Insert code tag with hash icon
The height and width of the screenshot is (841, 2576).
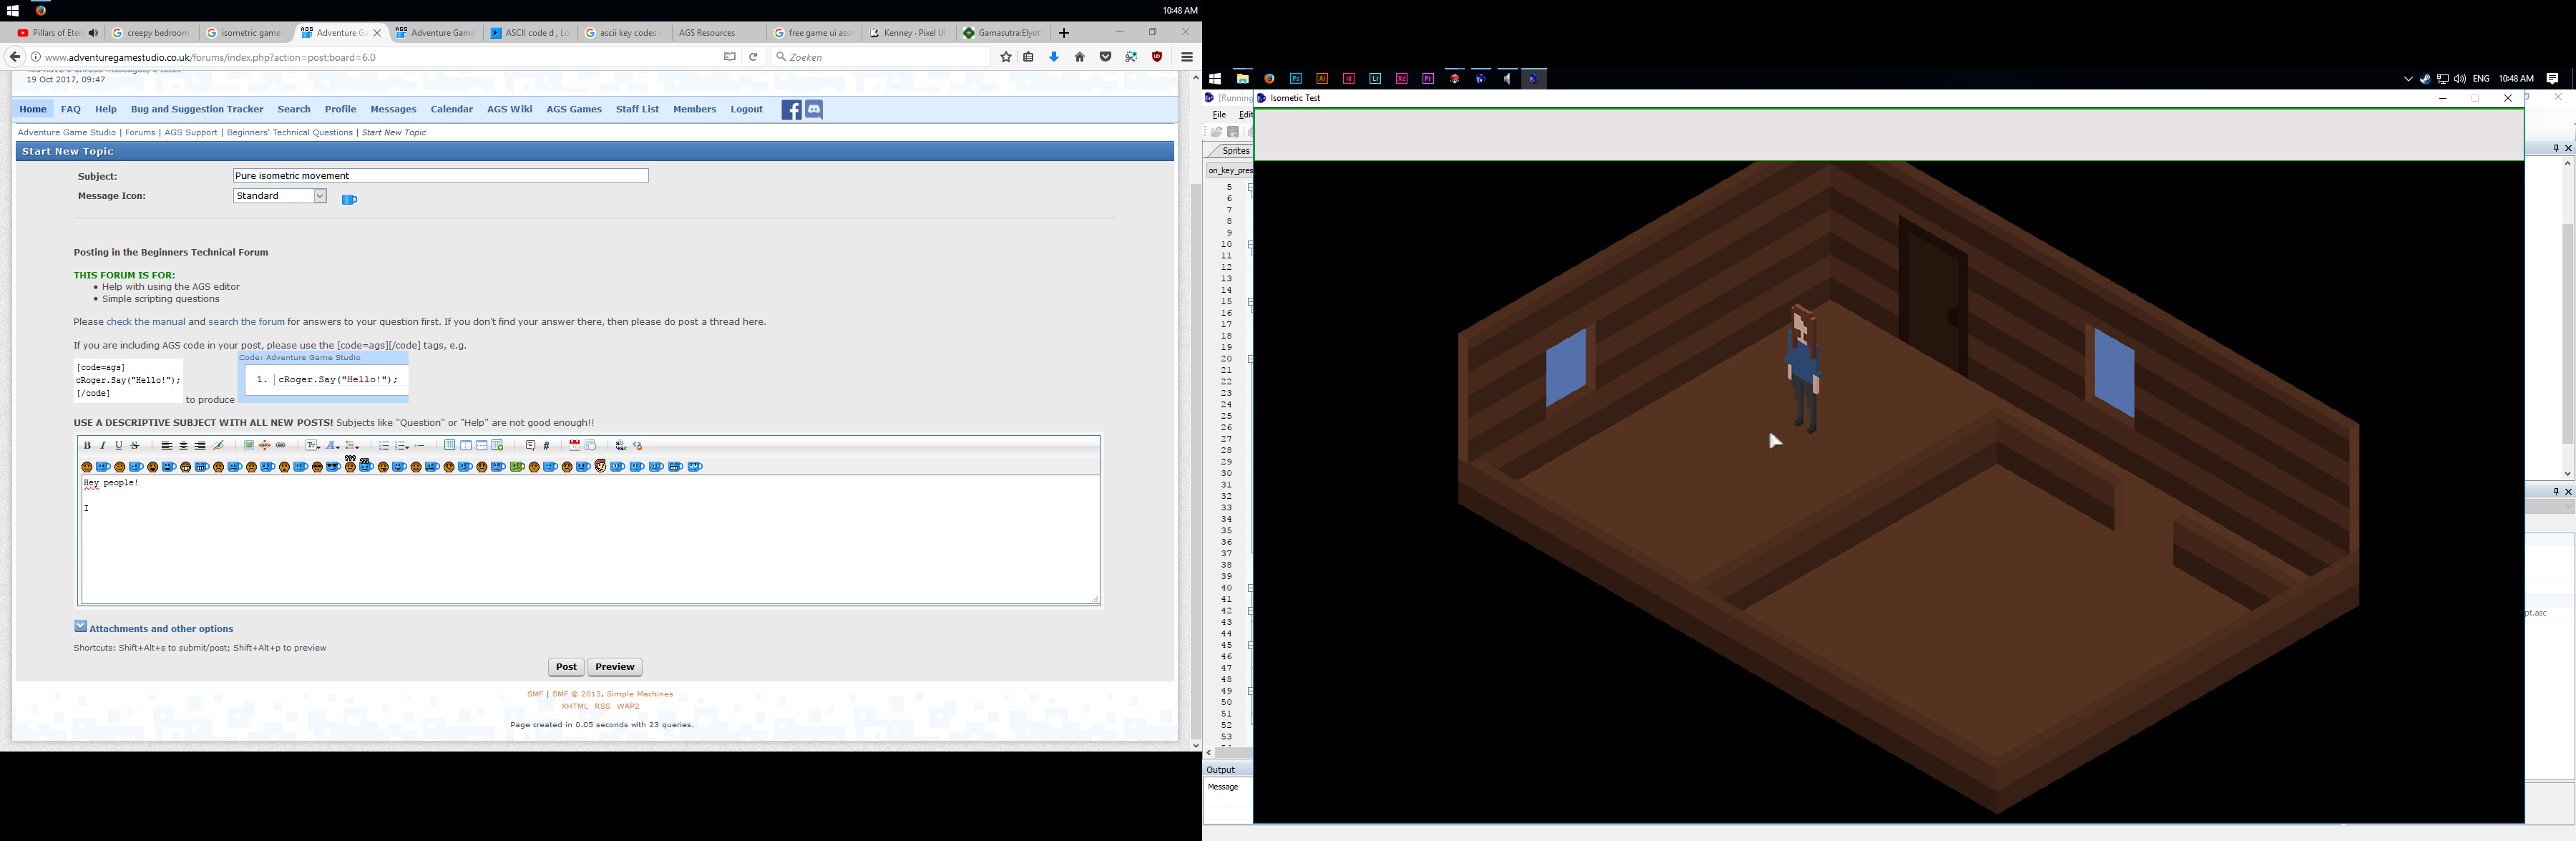tap(546, 445)
